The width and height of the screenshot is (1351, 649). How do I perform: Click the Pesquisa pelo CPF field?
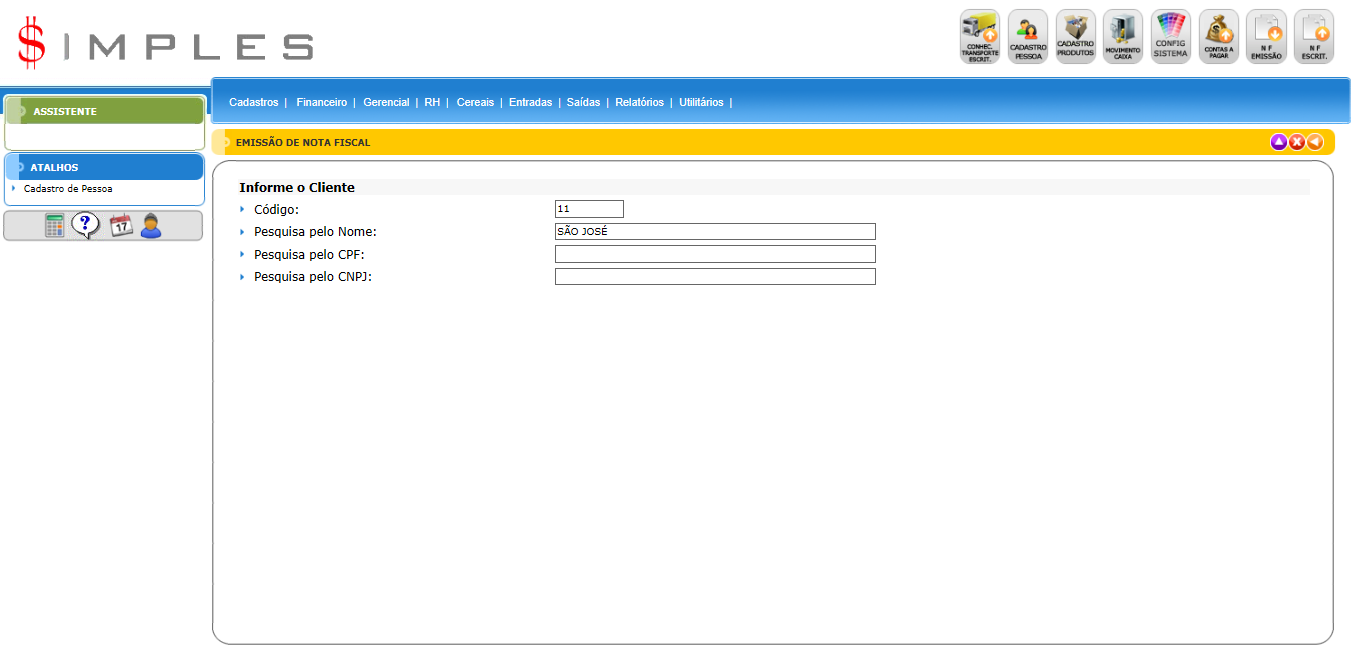coord(715,254)
